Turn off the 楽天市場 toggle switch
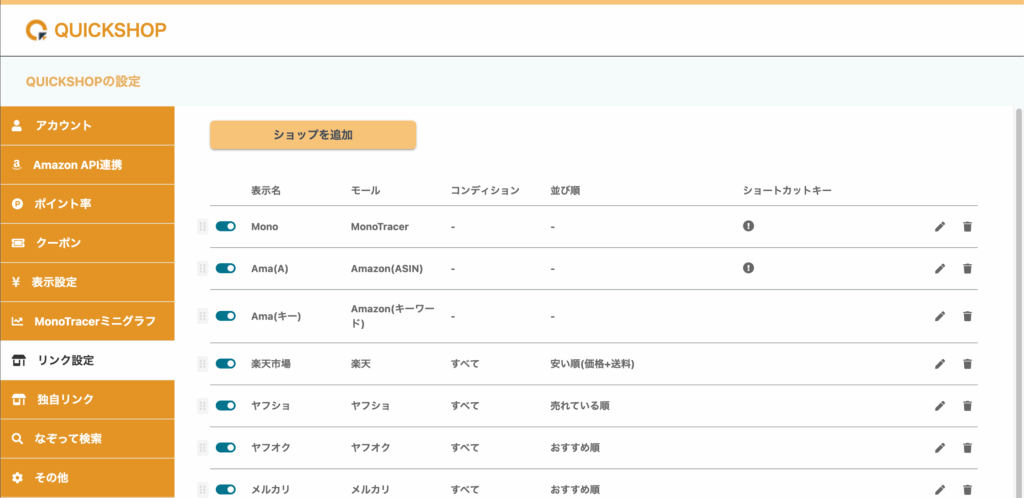The image size is (1024, 498). (225, 363)
